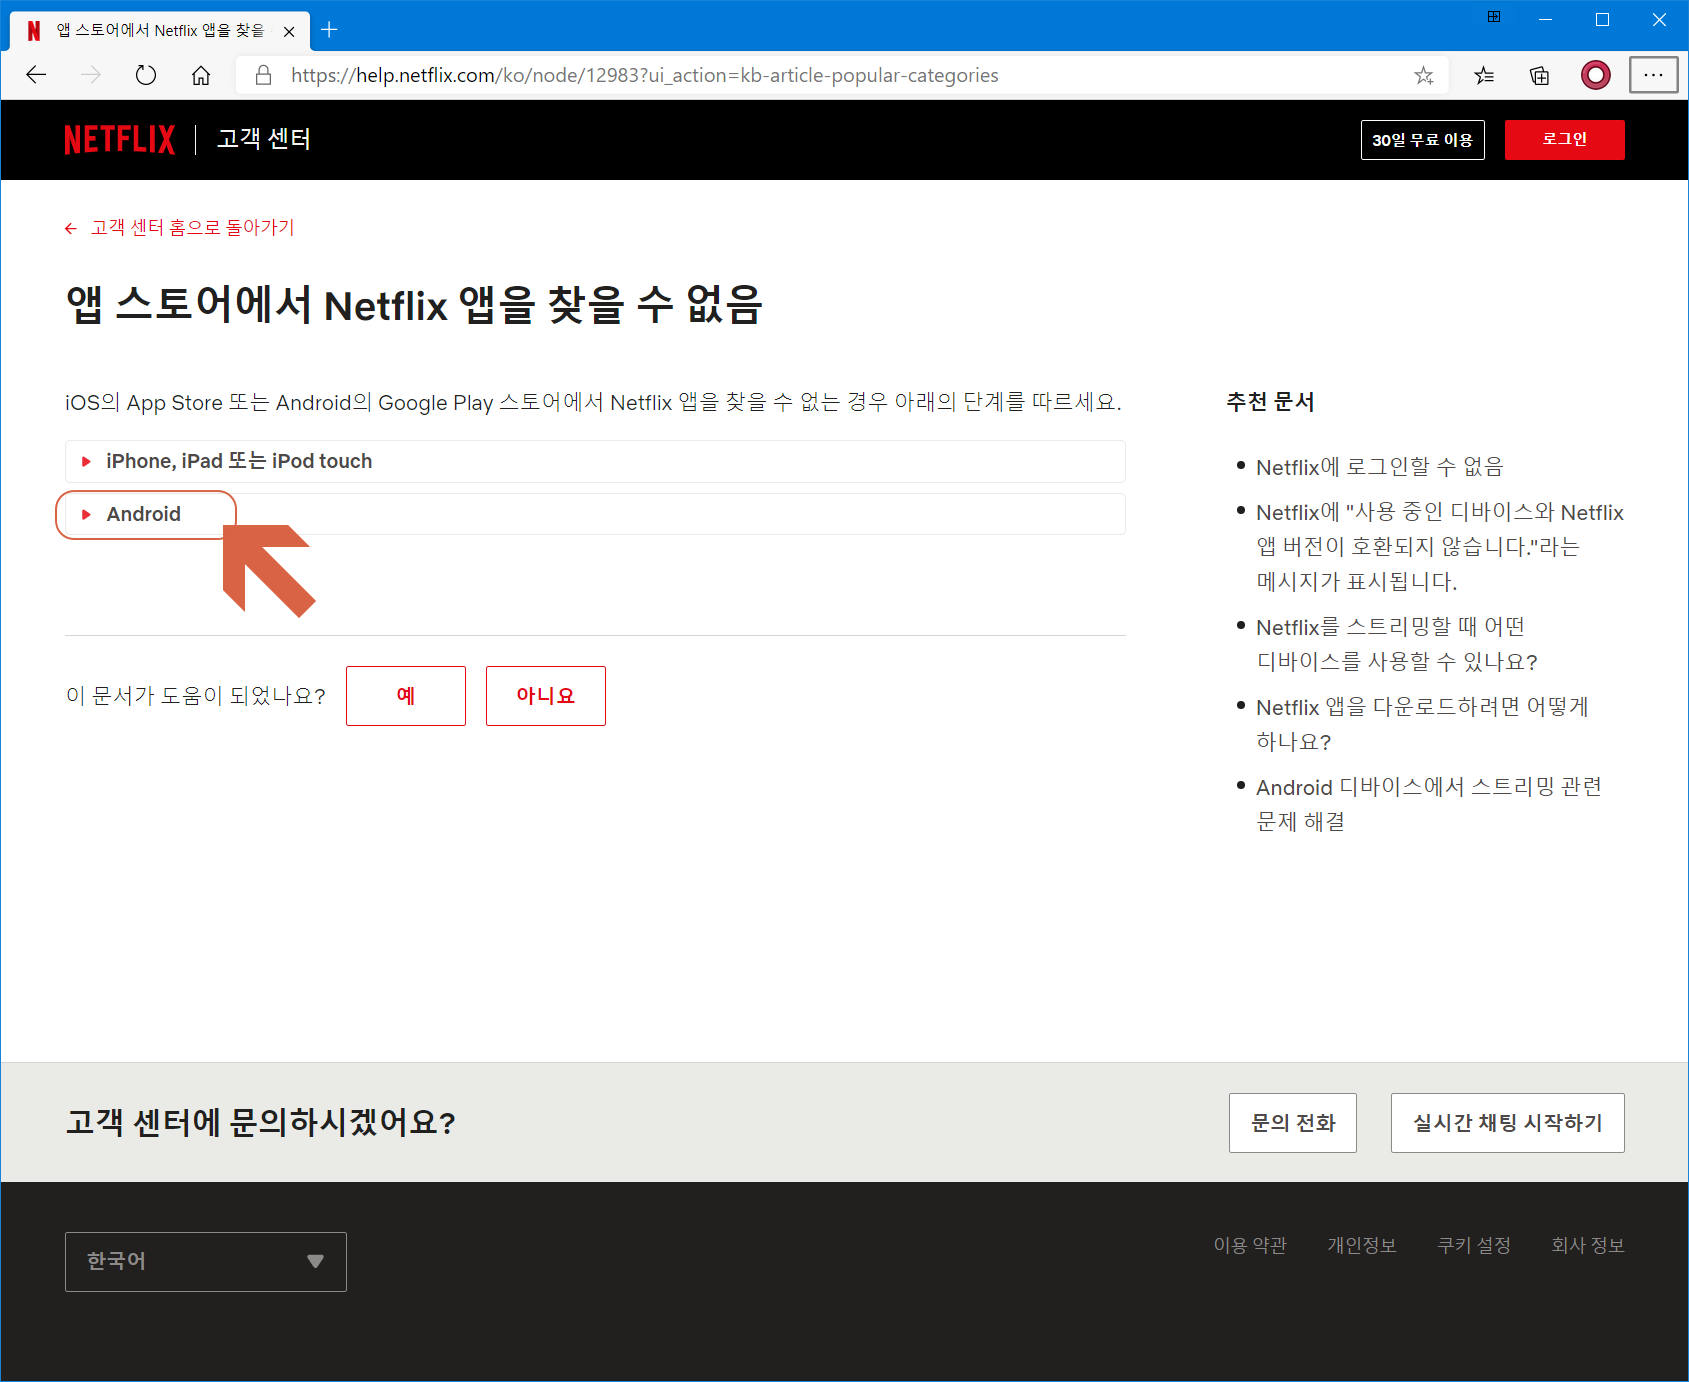This screenshot has width=1689, height=1382.
Task: Open Netflix에 로그인할 수 없음 article
Action: point(1379,467)
